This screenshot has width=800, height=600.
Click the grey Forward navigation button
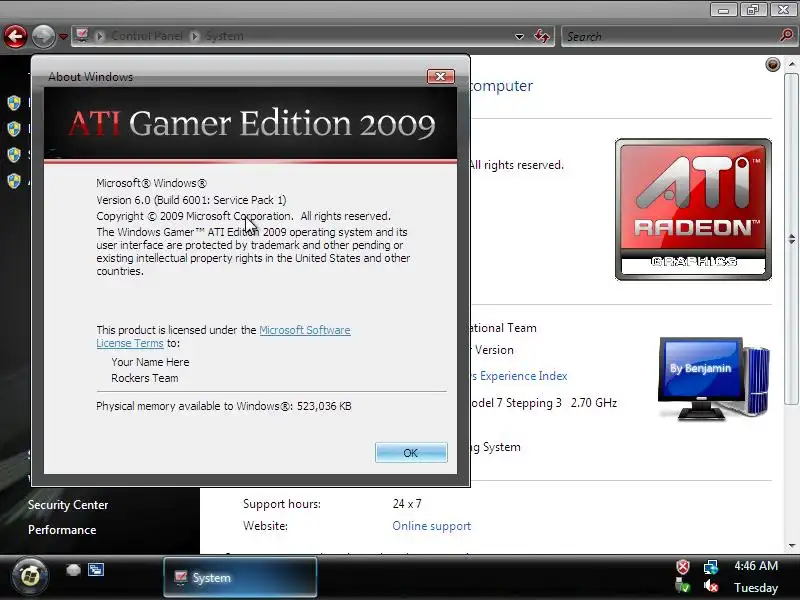(43, 36)
